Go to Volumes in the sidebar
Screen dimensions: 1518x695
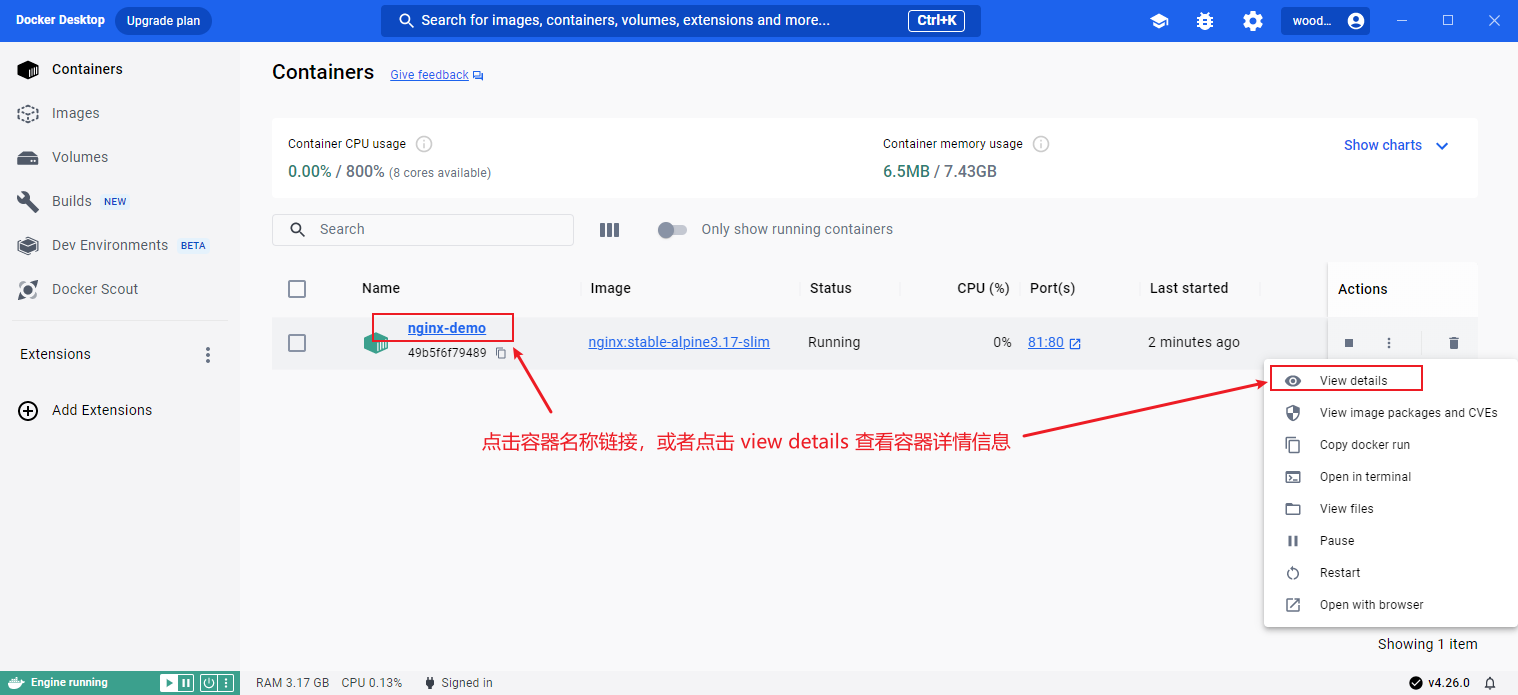pos(120,157)
